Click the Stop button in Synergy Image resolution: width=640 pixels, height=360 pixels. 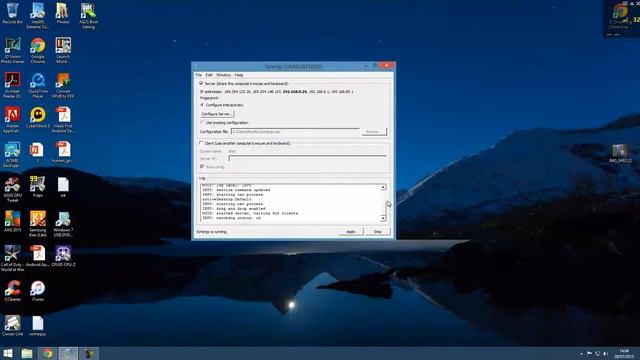point(378,232)
